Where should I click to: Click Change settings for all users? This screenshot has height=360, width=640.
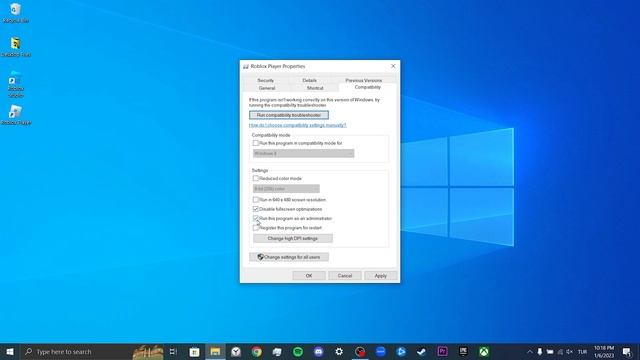(289, 257)
